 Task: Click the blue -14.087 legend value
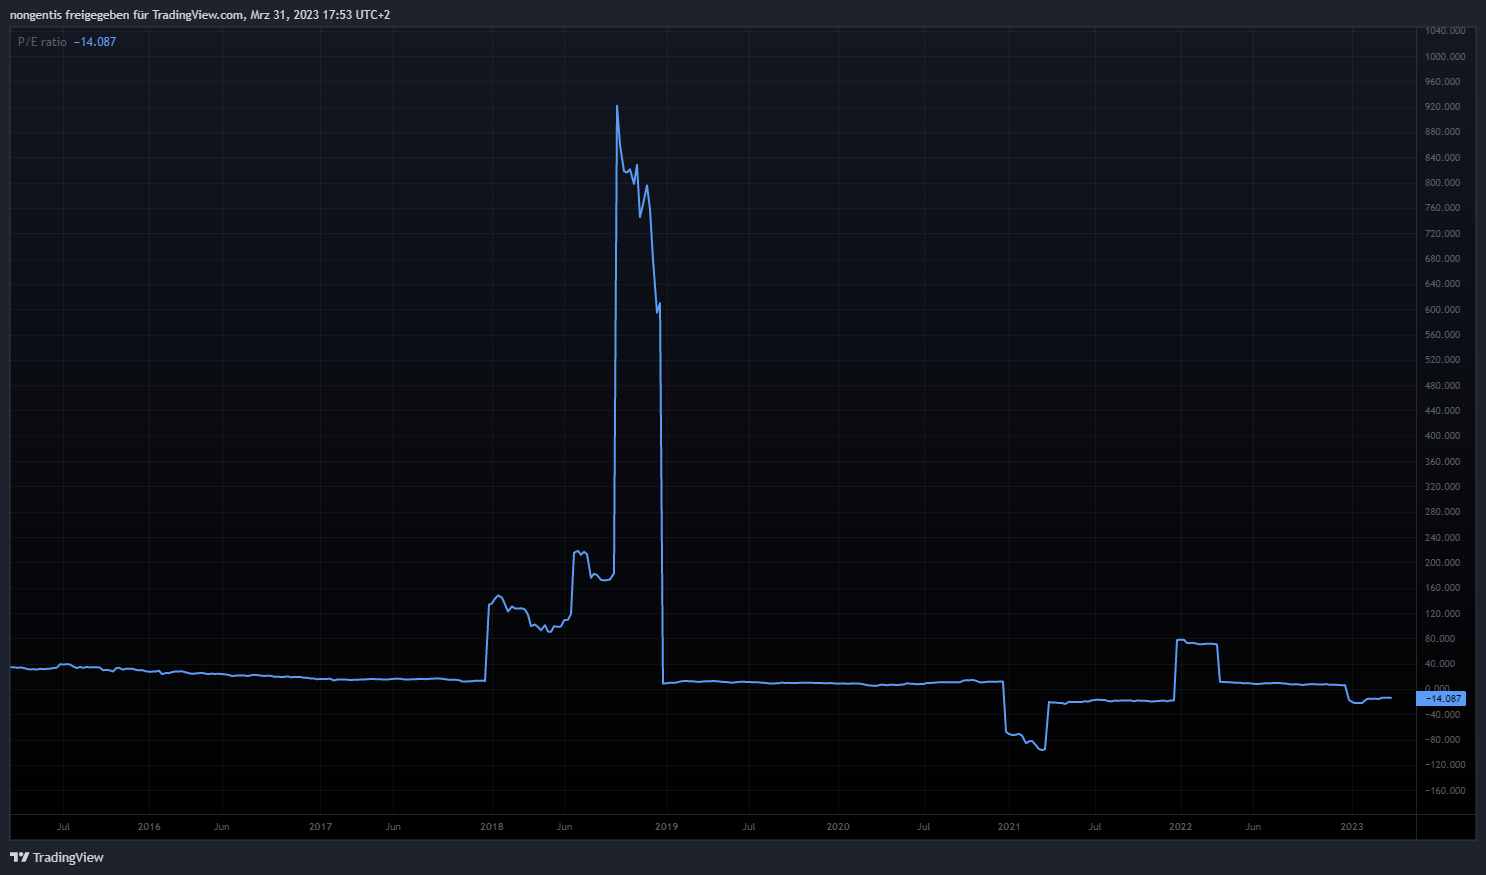tap(95, 42)
